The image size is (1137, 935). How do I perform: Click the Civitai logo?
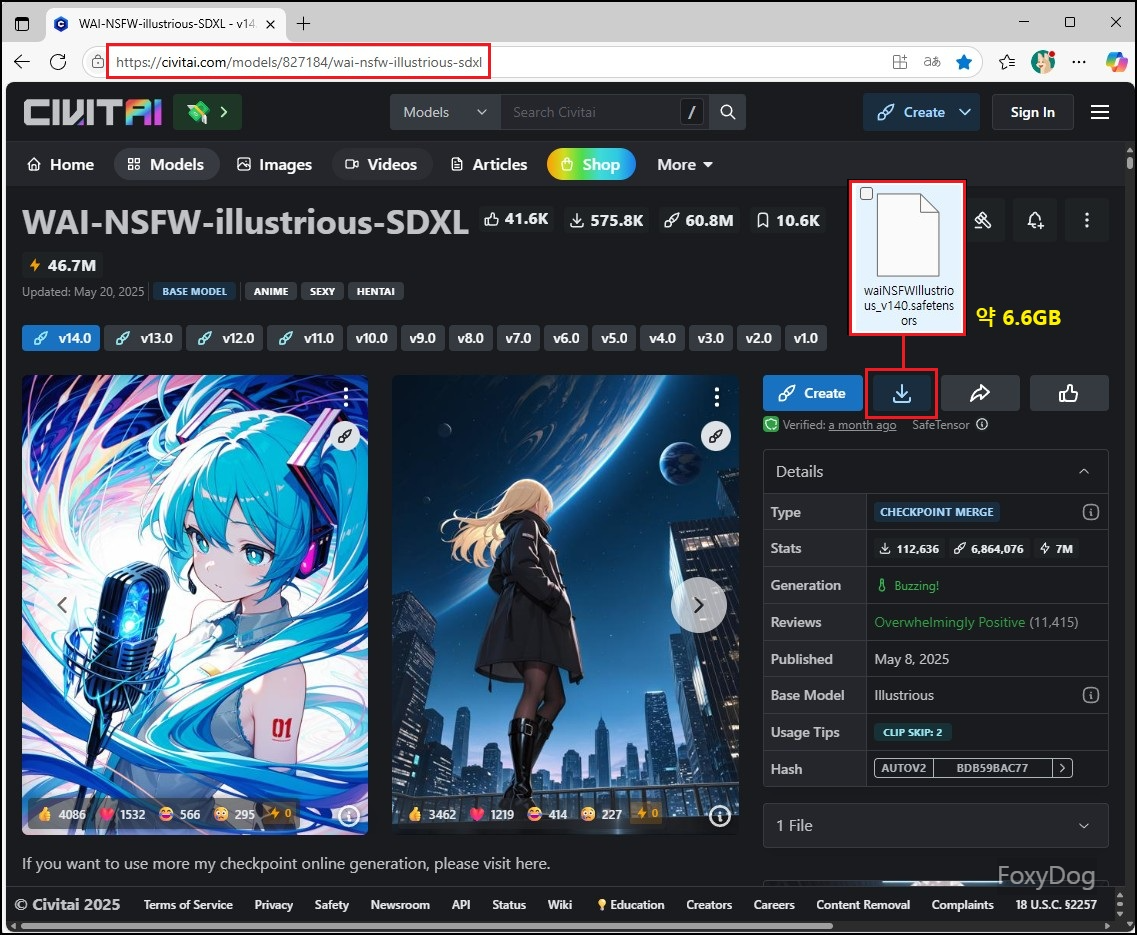(x=93, y=112)
